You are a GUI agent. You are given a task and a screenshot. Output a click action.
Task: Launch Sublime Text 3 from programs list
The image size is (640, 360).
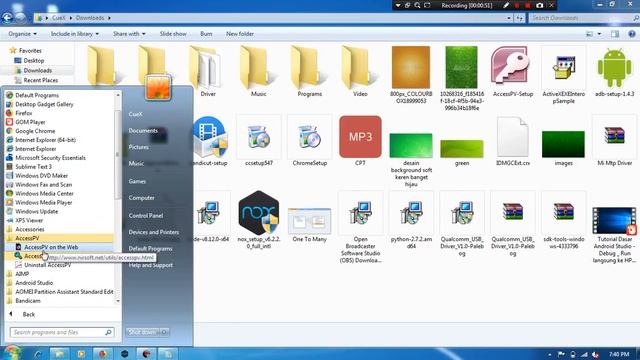[x=33, y=167]
